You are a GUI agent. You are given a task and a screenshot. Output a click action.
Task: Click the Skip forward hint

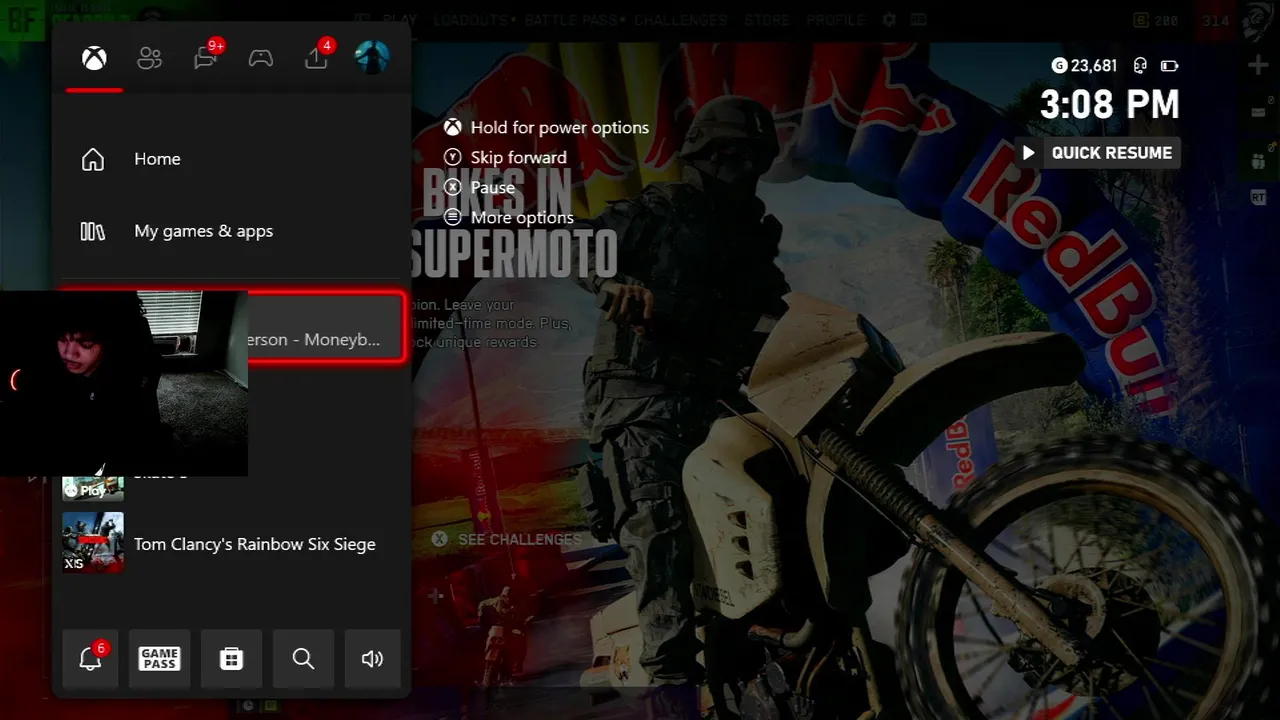(x=519, y=157)
